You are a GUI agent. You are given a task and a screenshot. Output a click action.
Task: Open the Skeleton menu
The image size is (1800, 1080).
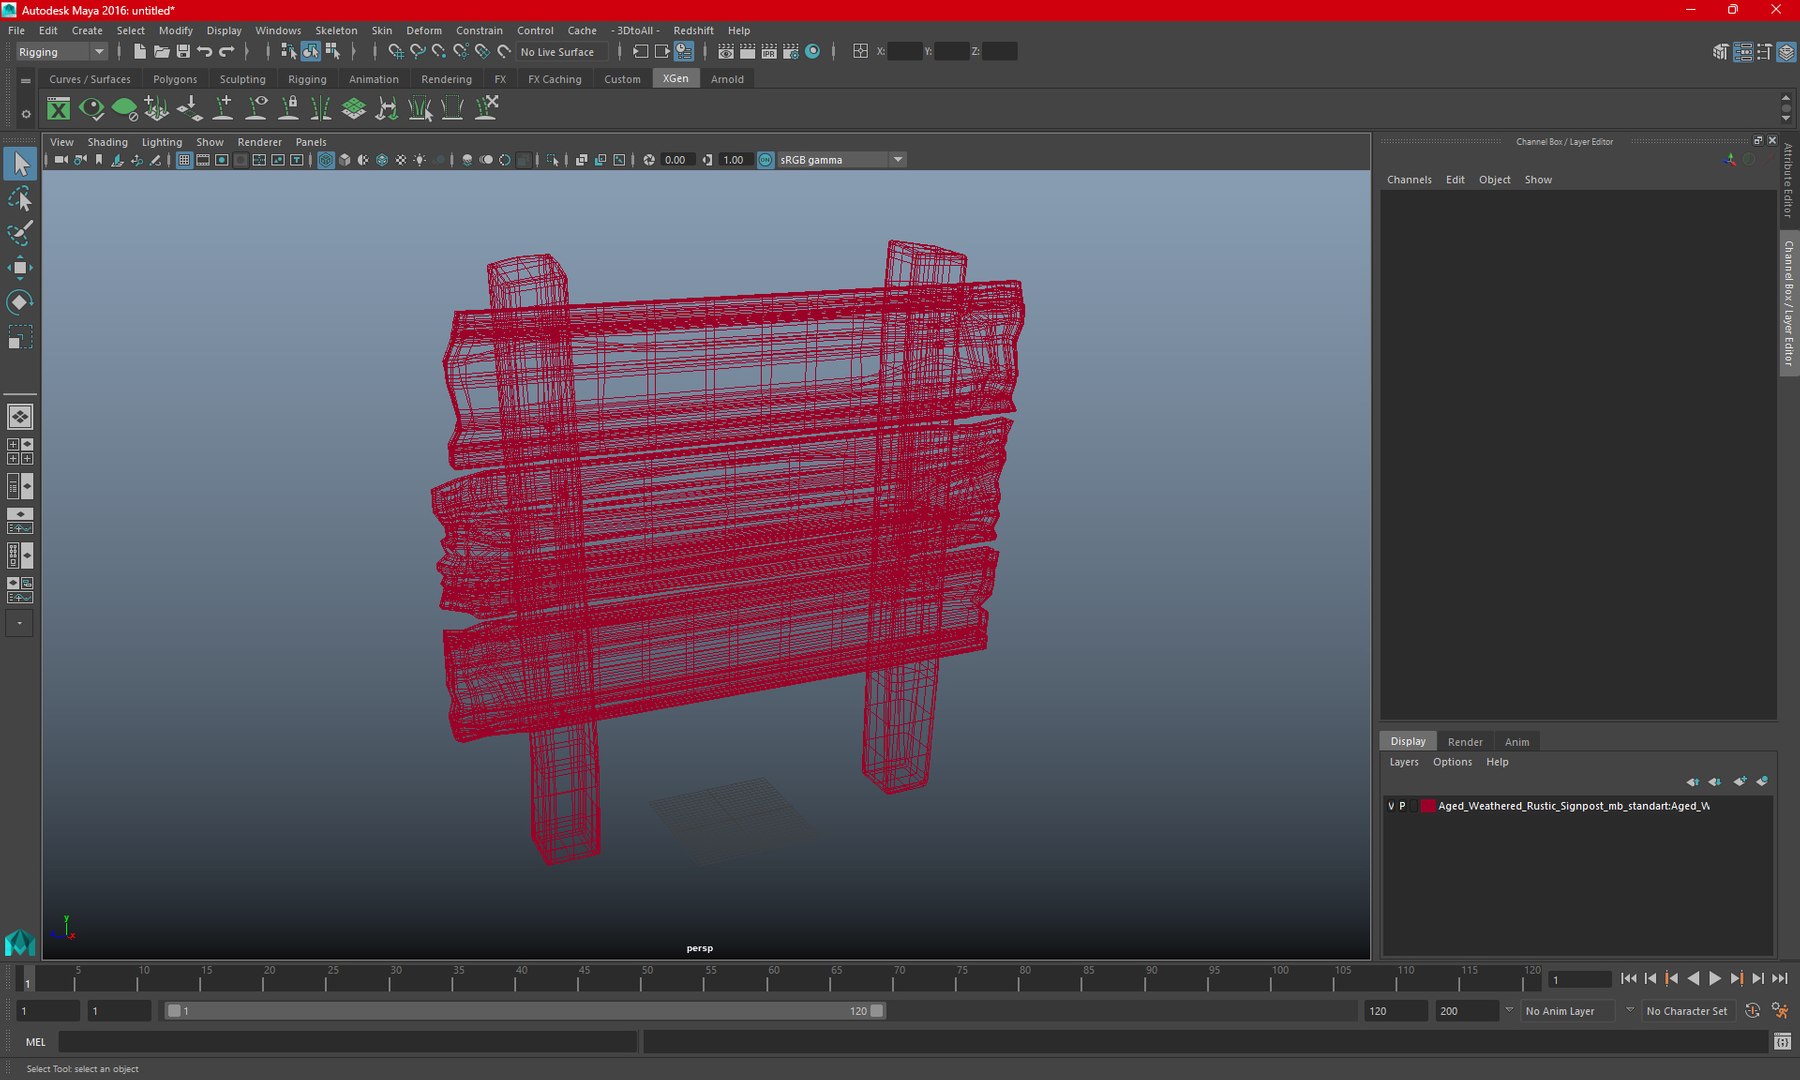point(336,30)
